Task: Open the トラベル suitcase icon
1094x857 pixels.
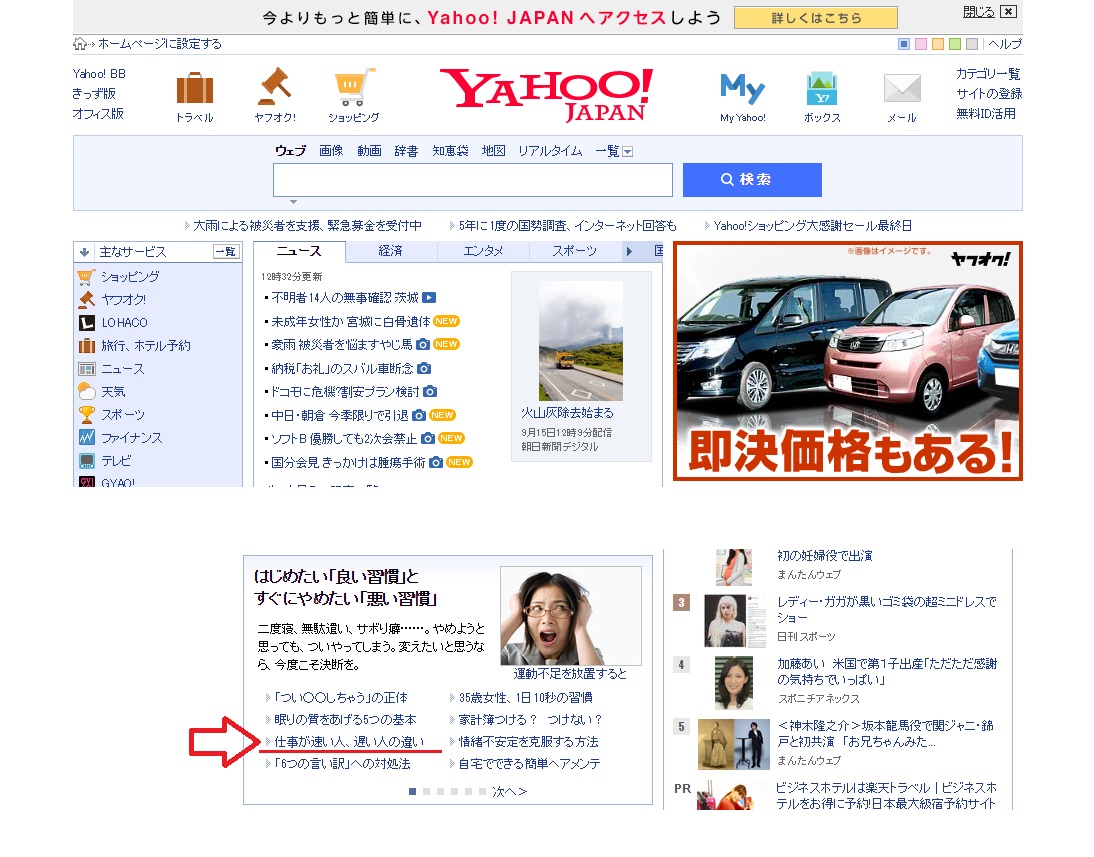Action: point(194,89)
